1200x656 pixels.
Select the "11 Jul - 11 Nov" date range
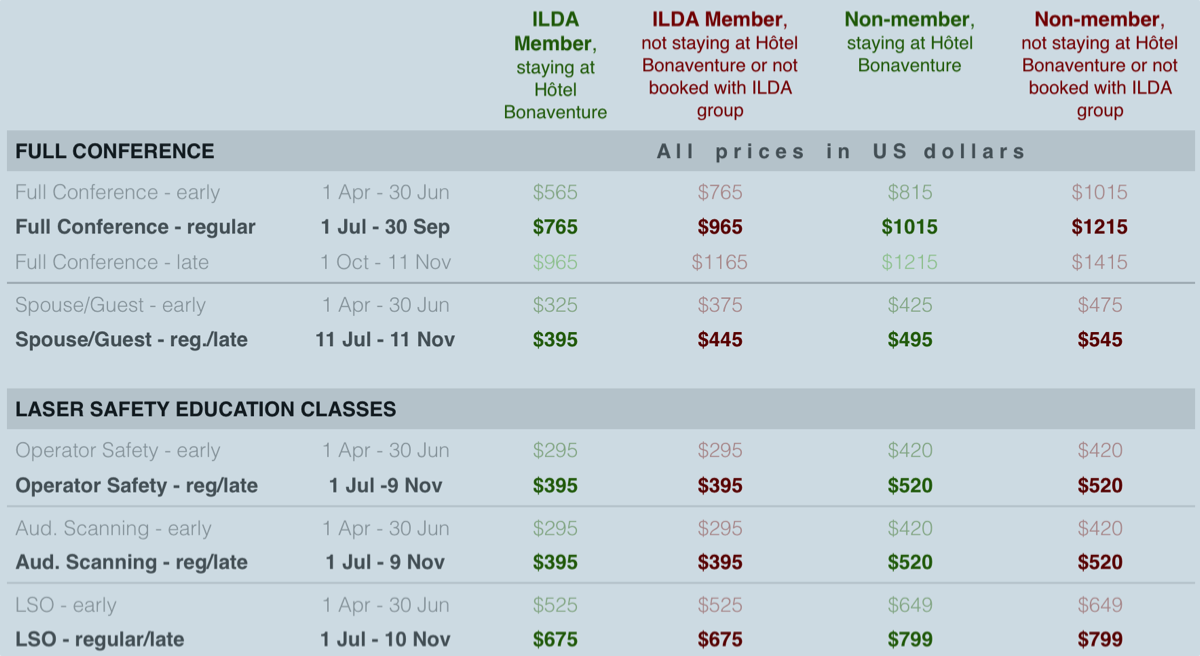385,340
